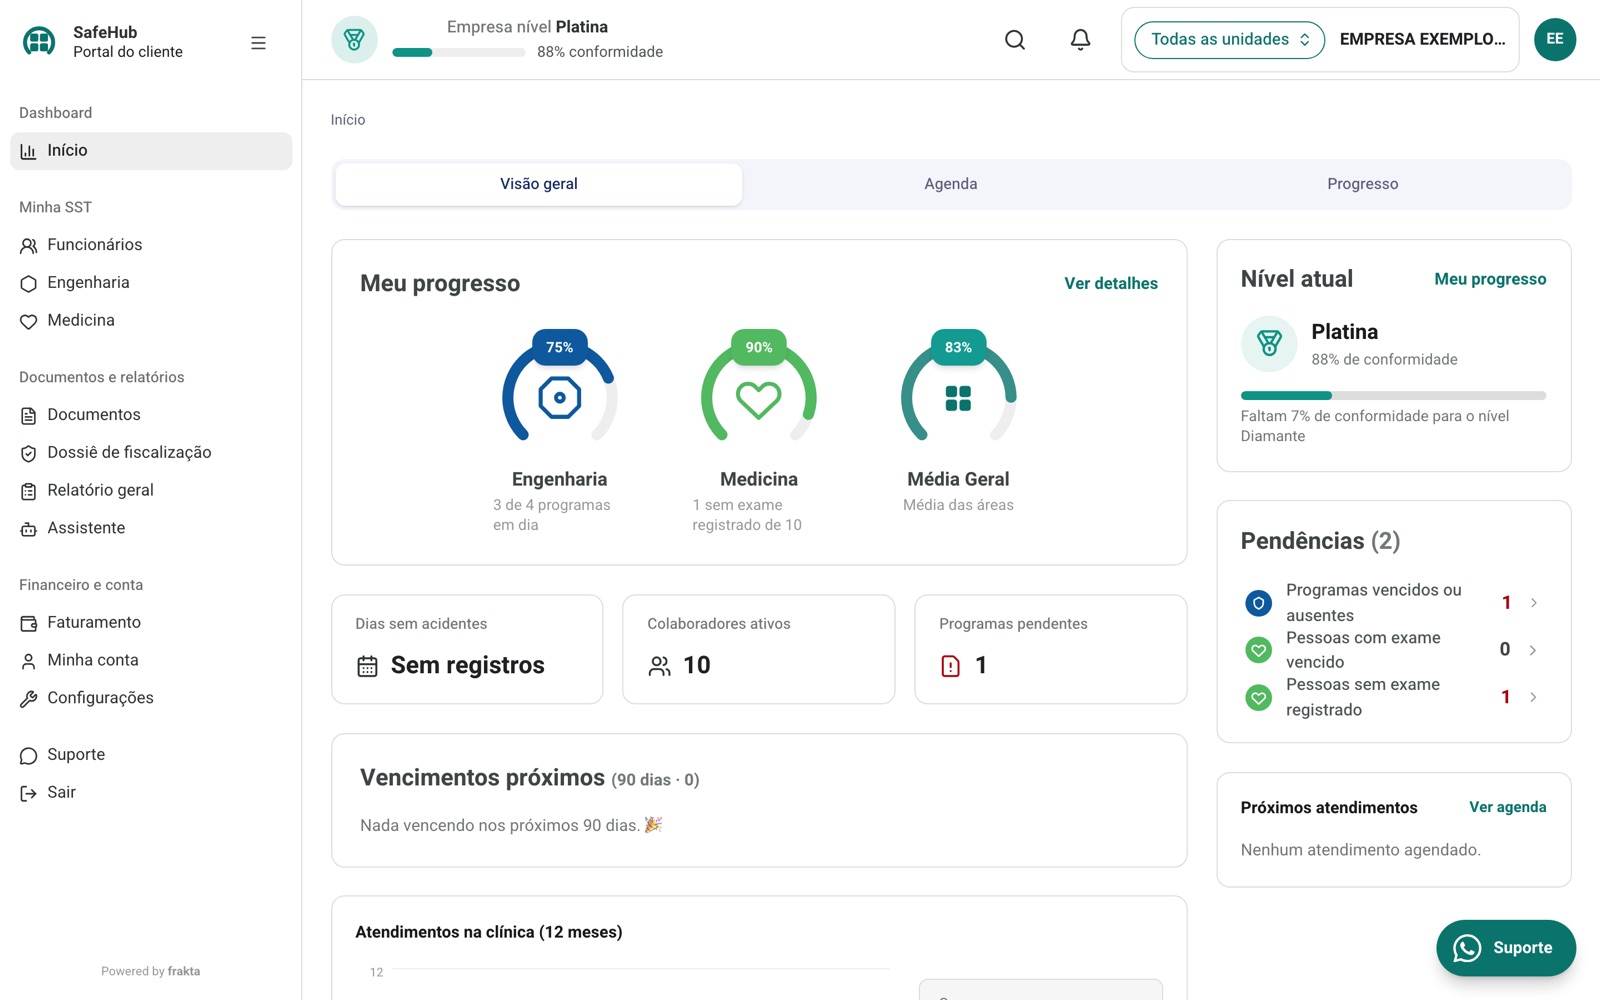Open search using magnifier icon
This screenshot has width=1600, height=1000.
[1015, 40]
